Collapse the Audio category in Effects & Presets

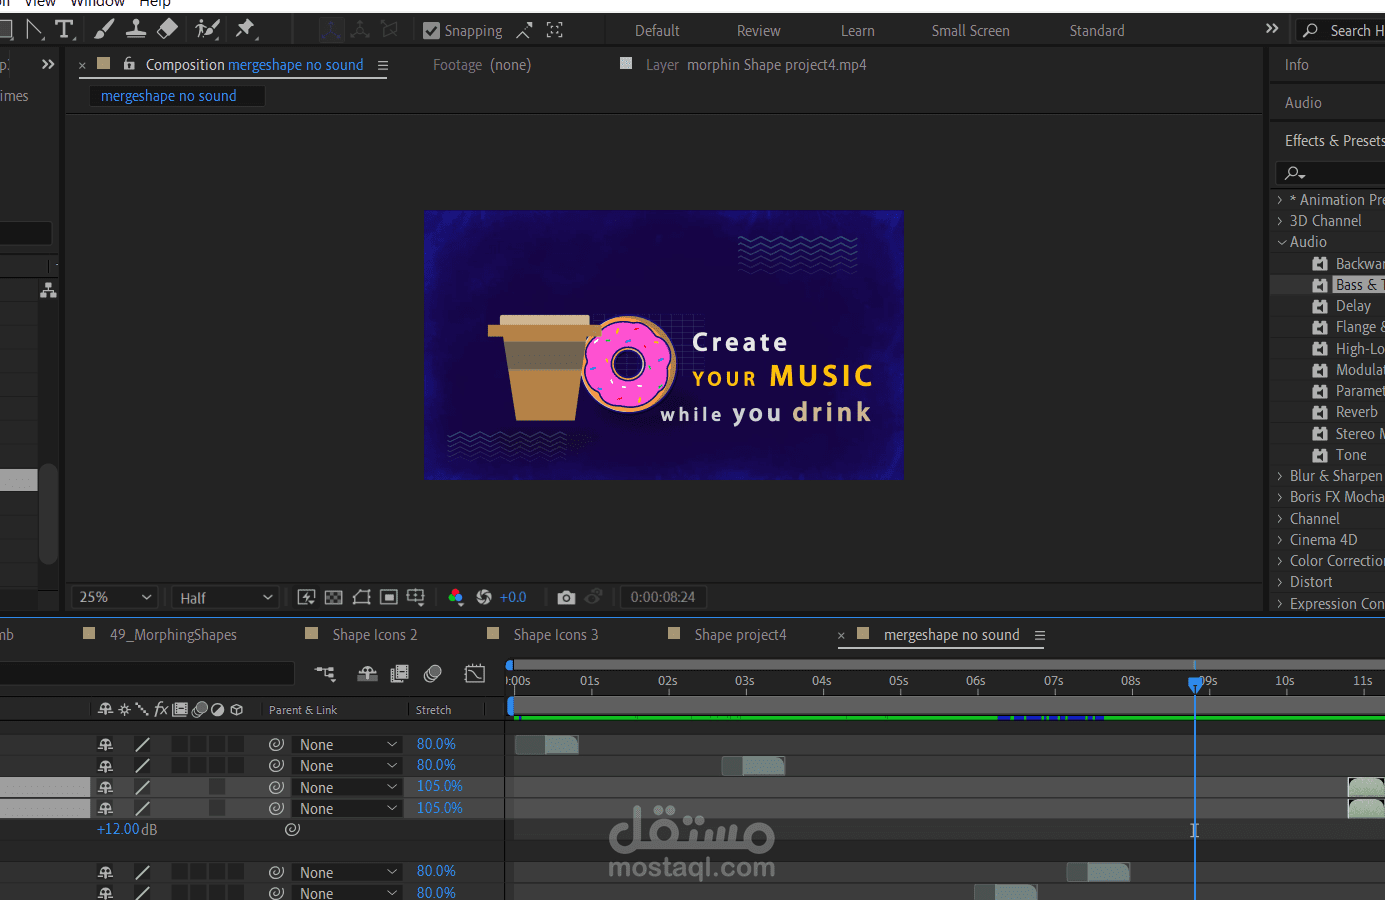[1283, 241]
